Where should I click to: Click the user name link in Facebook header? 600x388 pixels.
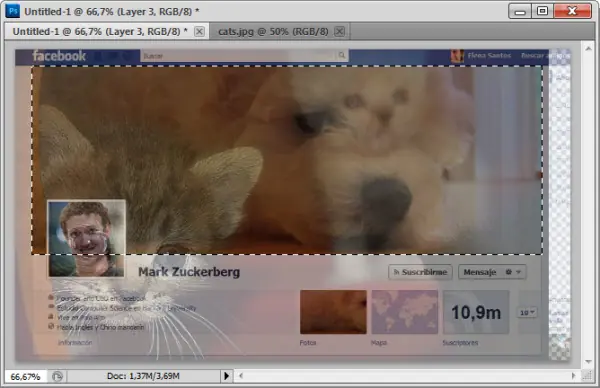tap(489, 55)
